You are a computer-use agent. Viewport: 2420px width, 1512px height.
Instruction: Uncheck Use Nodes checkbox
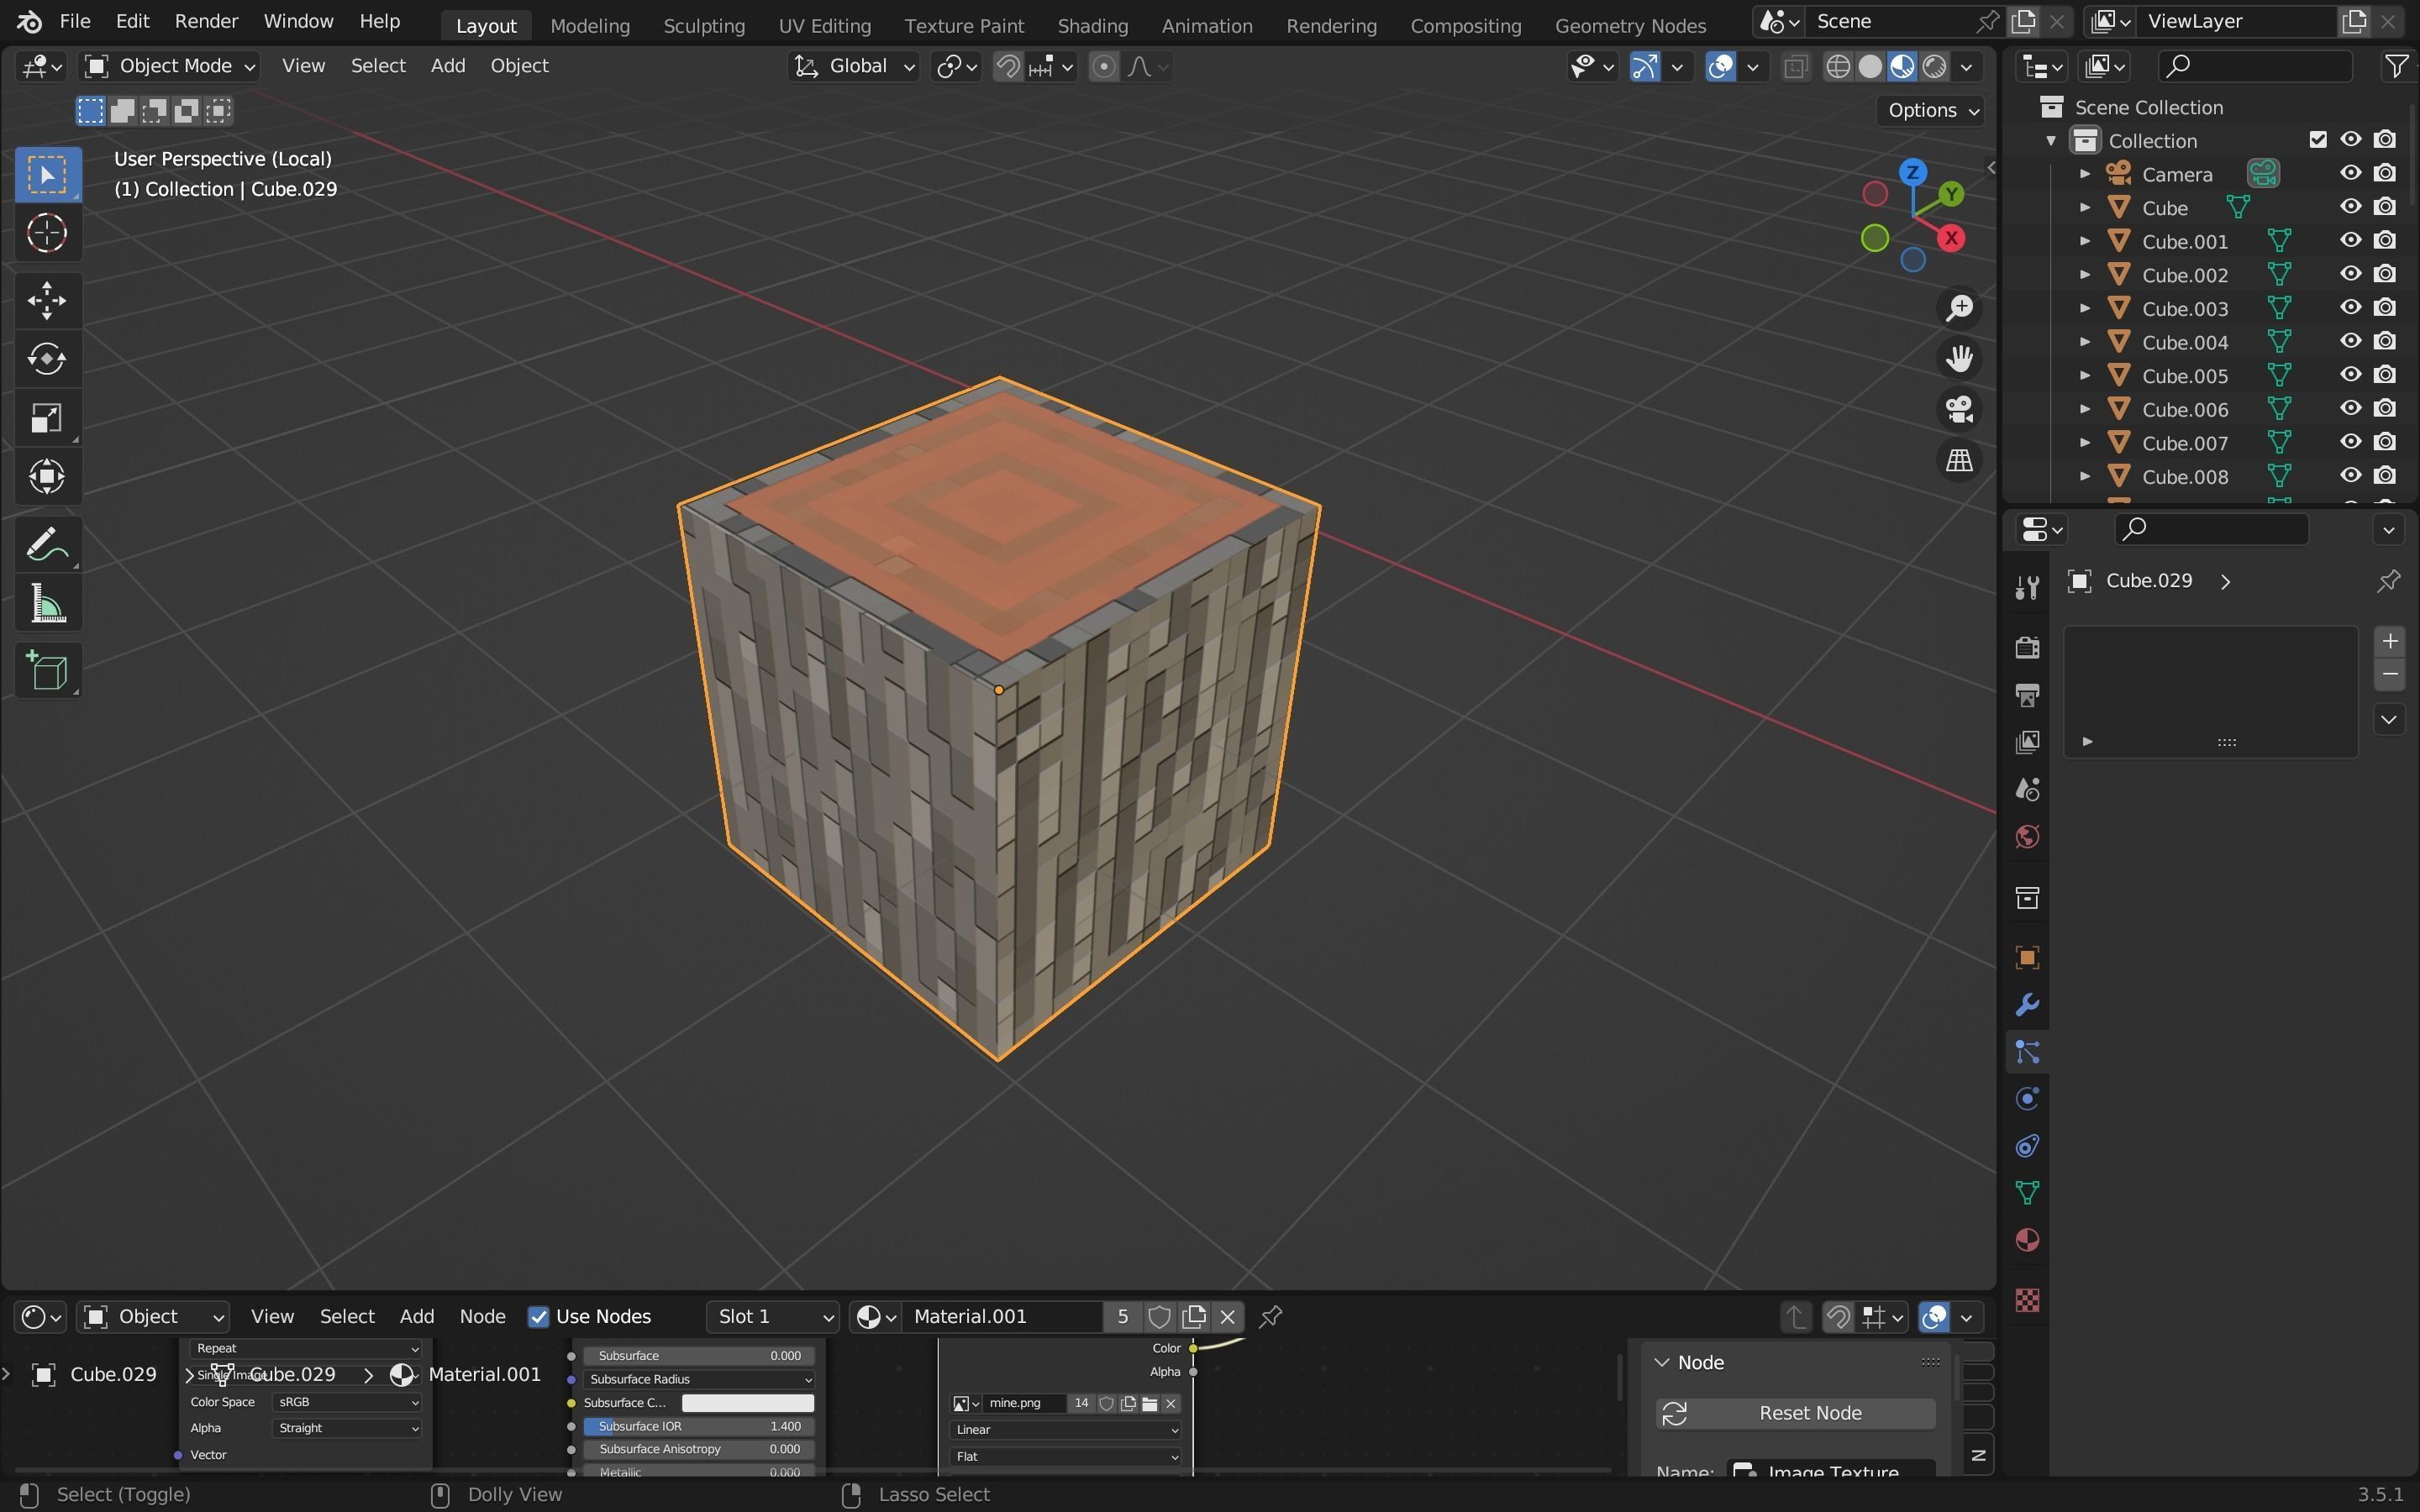pos(538,1317)
